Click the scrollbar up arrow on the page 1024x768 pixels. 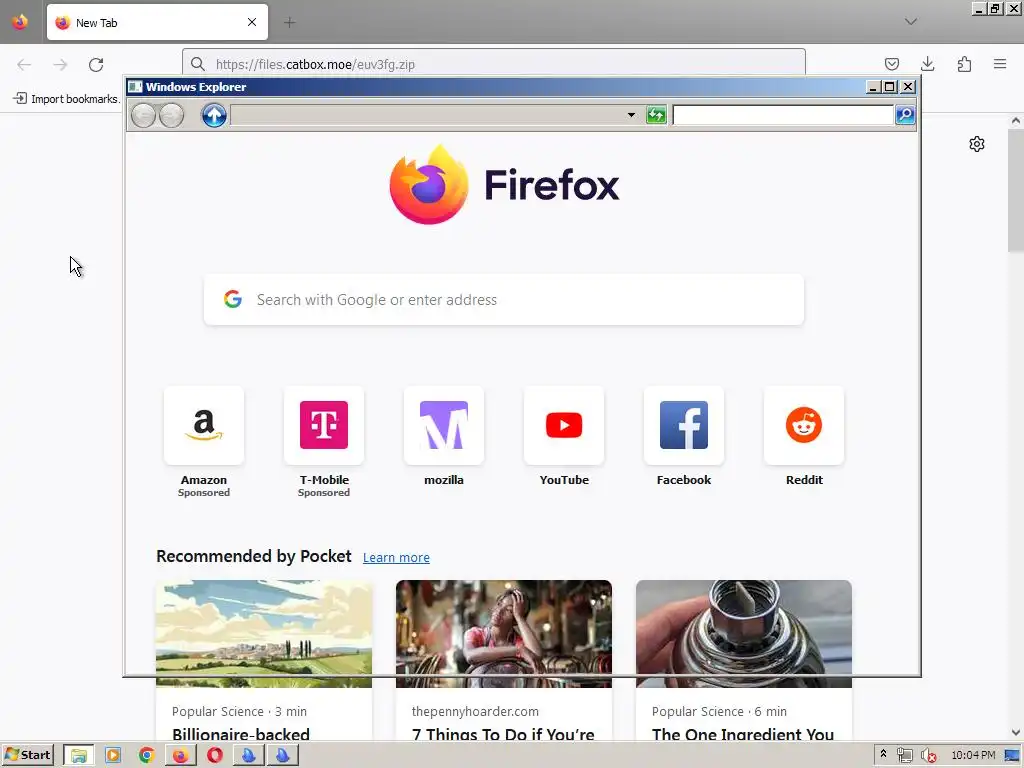point(1016,120)
